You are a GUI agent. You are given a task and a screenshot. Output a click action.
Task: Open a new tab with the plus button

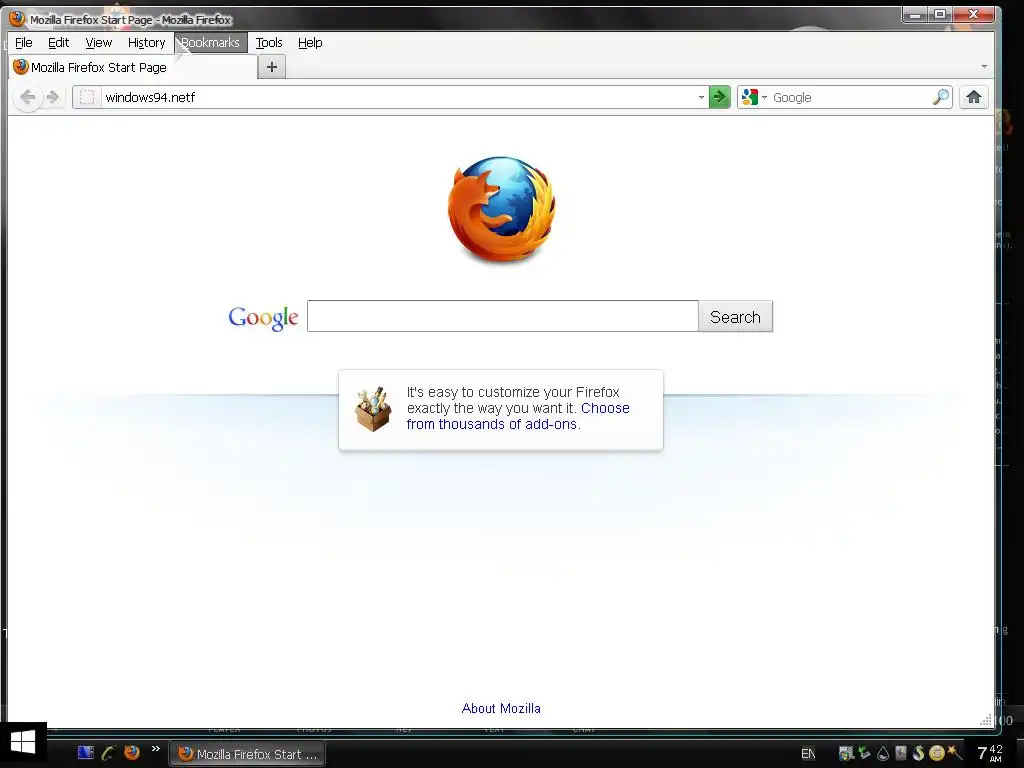pyautogui.click(x=272, y=67)
